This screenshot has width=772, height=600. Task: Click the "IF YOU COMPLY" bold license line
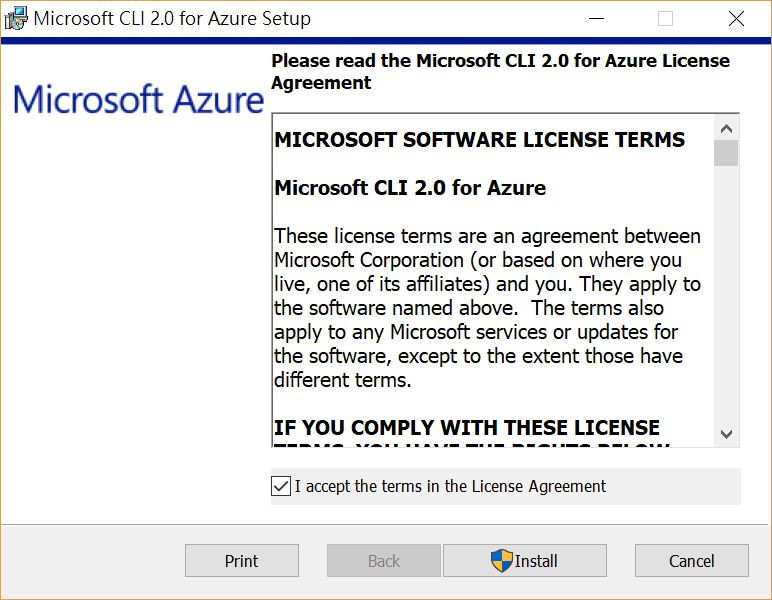(x=467, y=428)
